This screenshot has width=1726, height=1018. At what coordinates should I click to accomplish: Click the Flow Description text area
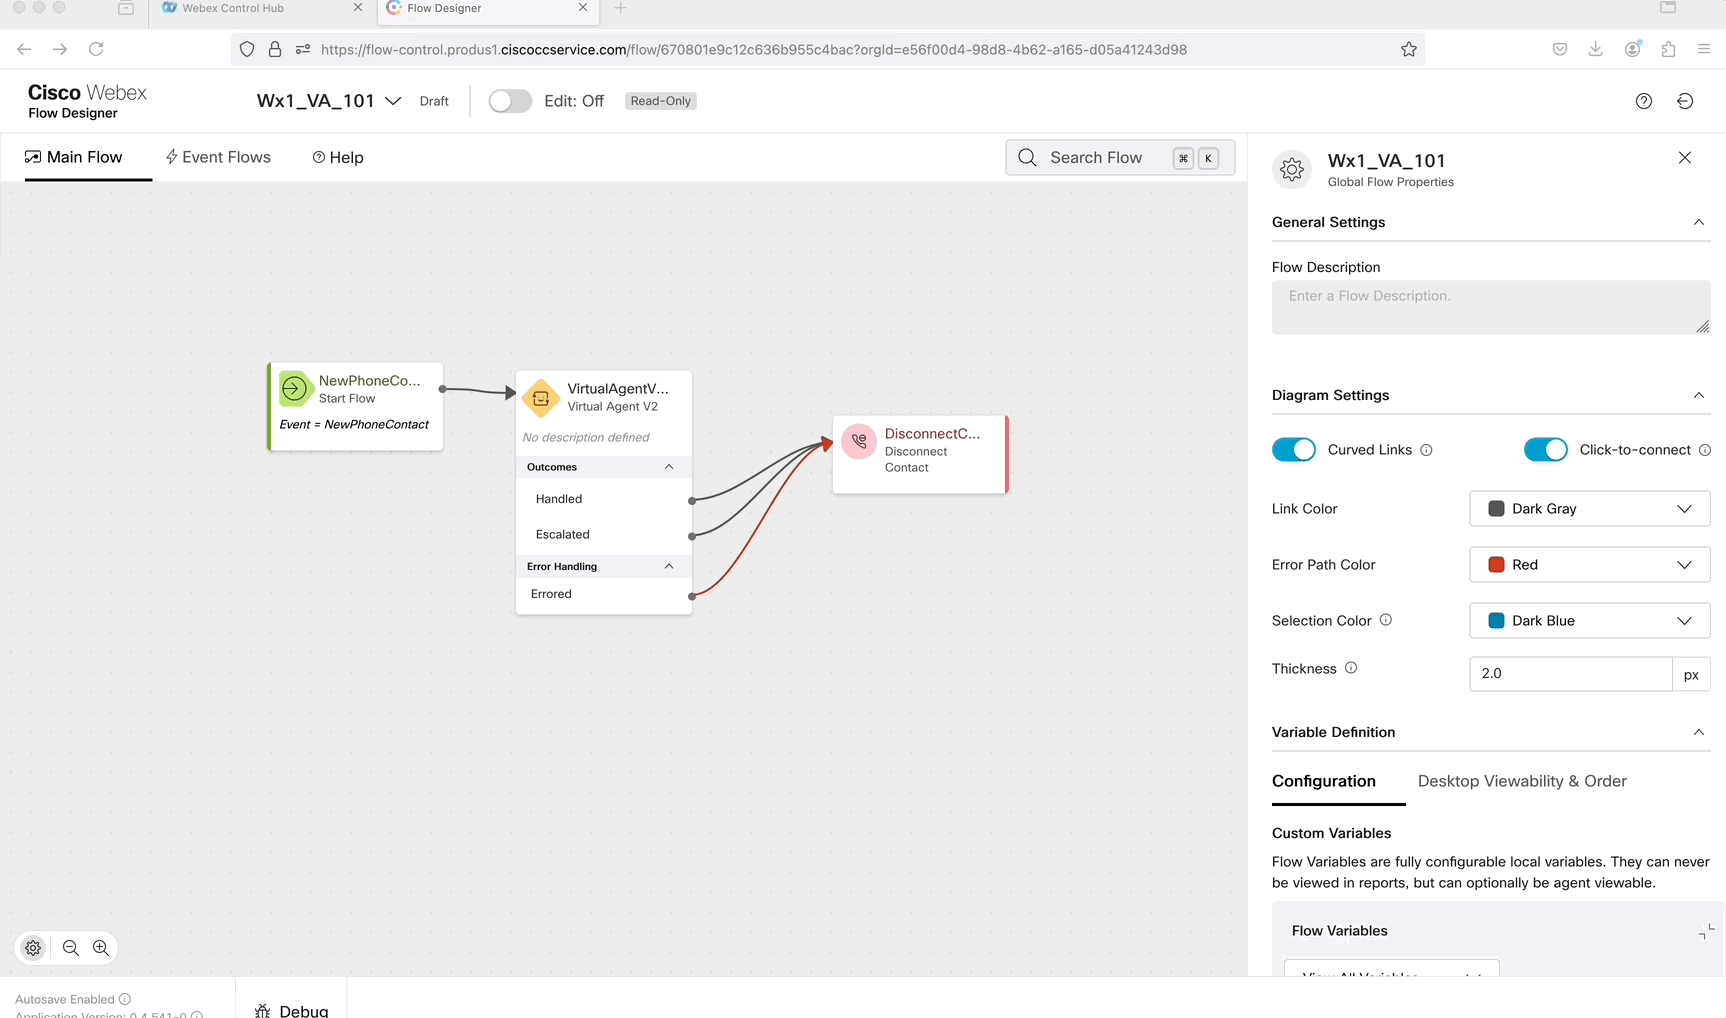pos(1489,307)
